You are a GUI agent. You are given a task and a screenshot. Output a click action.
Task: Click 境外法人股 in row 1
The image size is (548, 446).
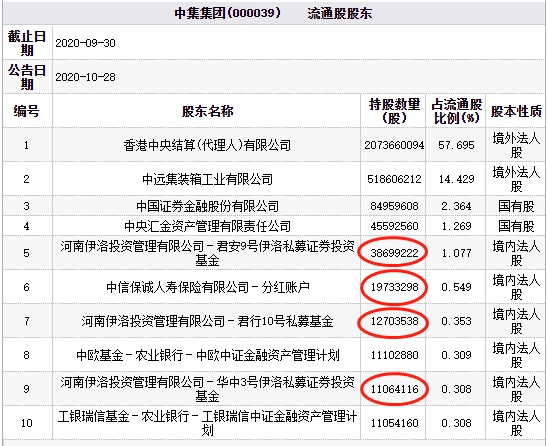click(516, 145)
